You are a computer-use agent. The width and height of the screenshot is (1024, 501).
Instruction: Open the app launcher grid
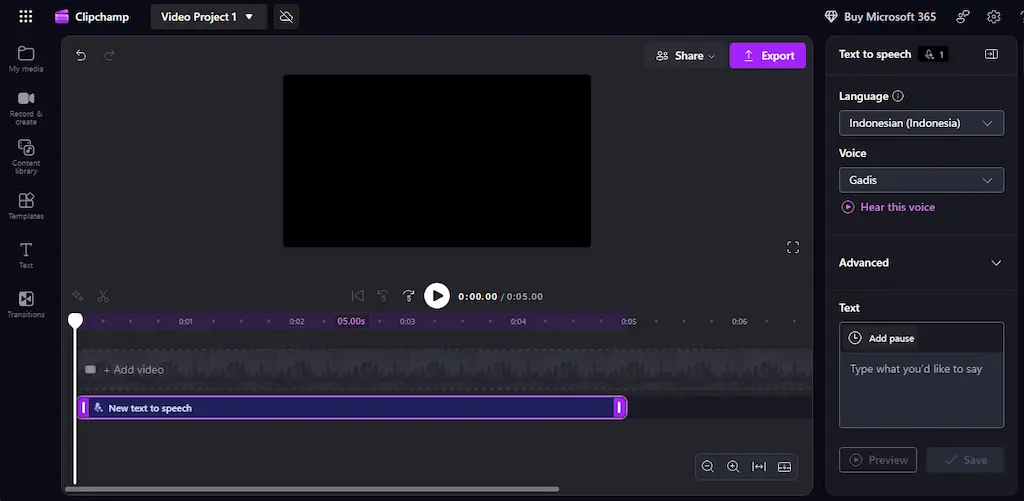click(x=25, y=16)
